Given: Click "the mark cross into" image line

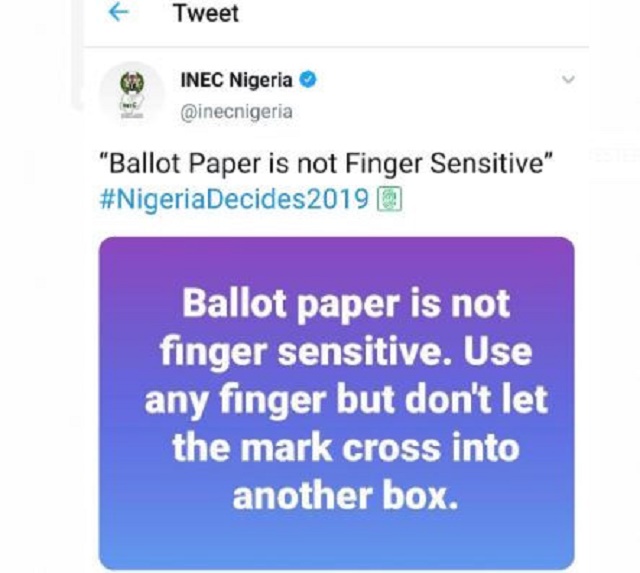Looking at the screenshot, I should [345, 447].
